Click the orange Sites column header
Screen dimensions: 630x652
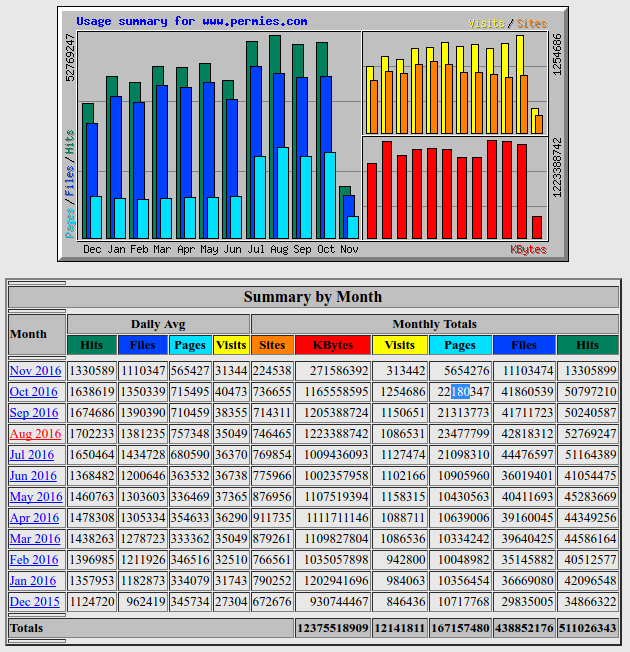click(272, 345)
